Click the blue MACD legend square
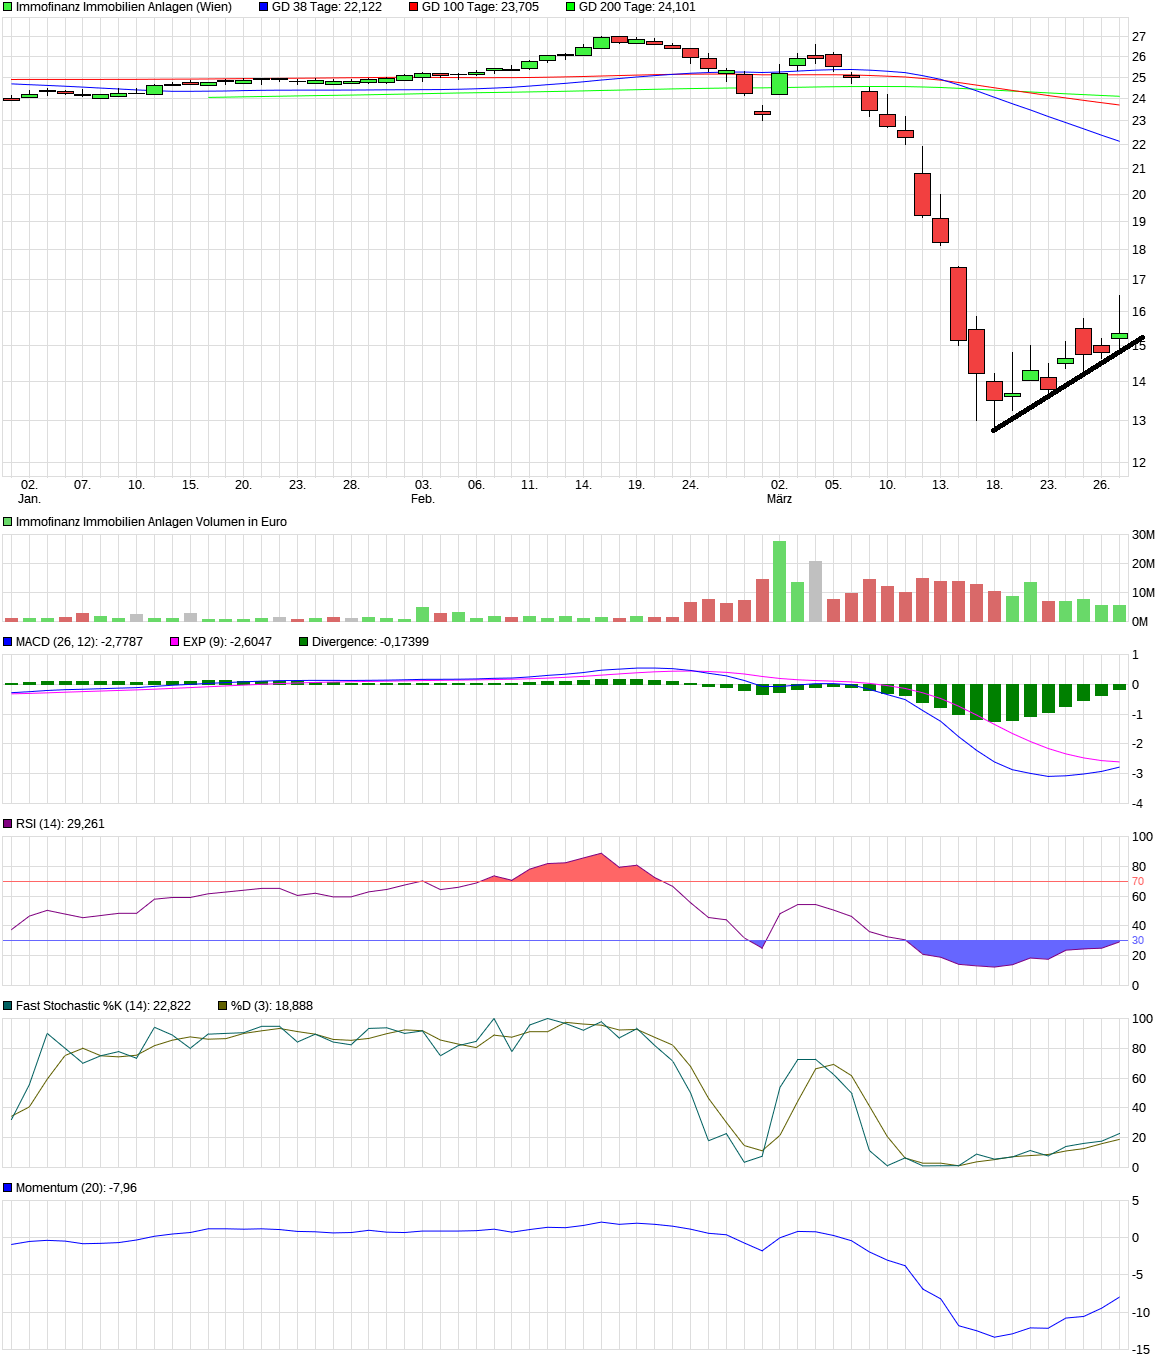The width and height of the screenshot is (1175, 1361). [8, 642]
